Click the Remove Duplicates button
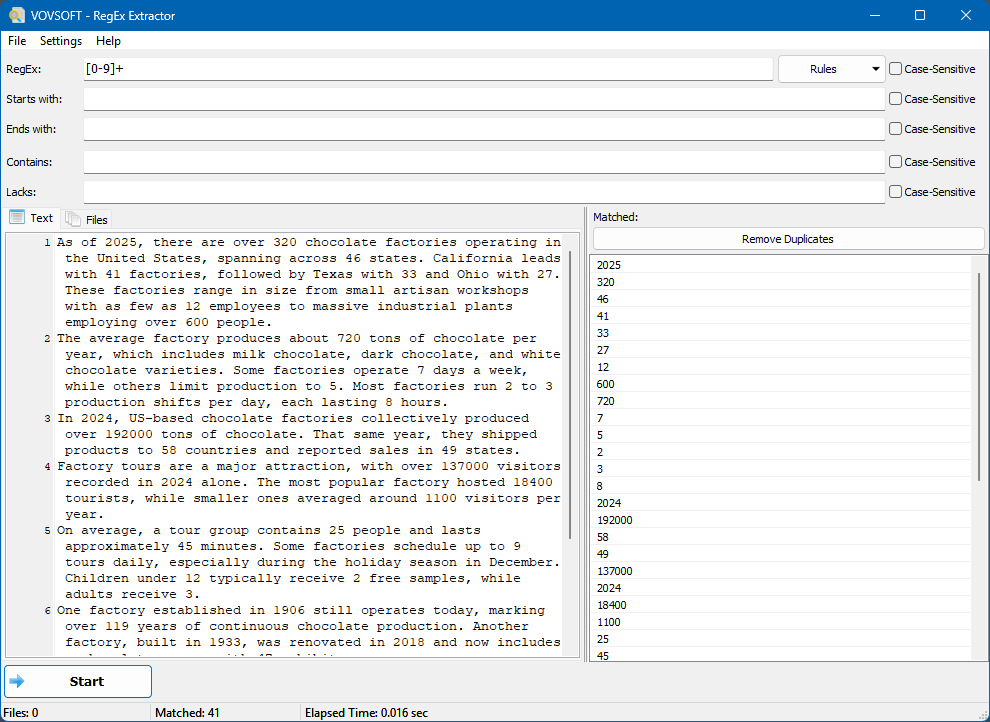The width and height of the screenshot is (990, 722). [788, 238]
